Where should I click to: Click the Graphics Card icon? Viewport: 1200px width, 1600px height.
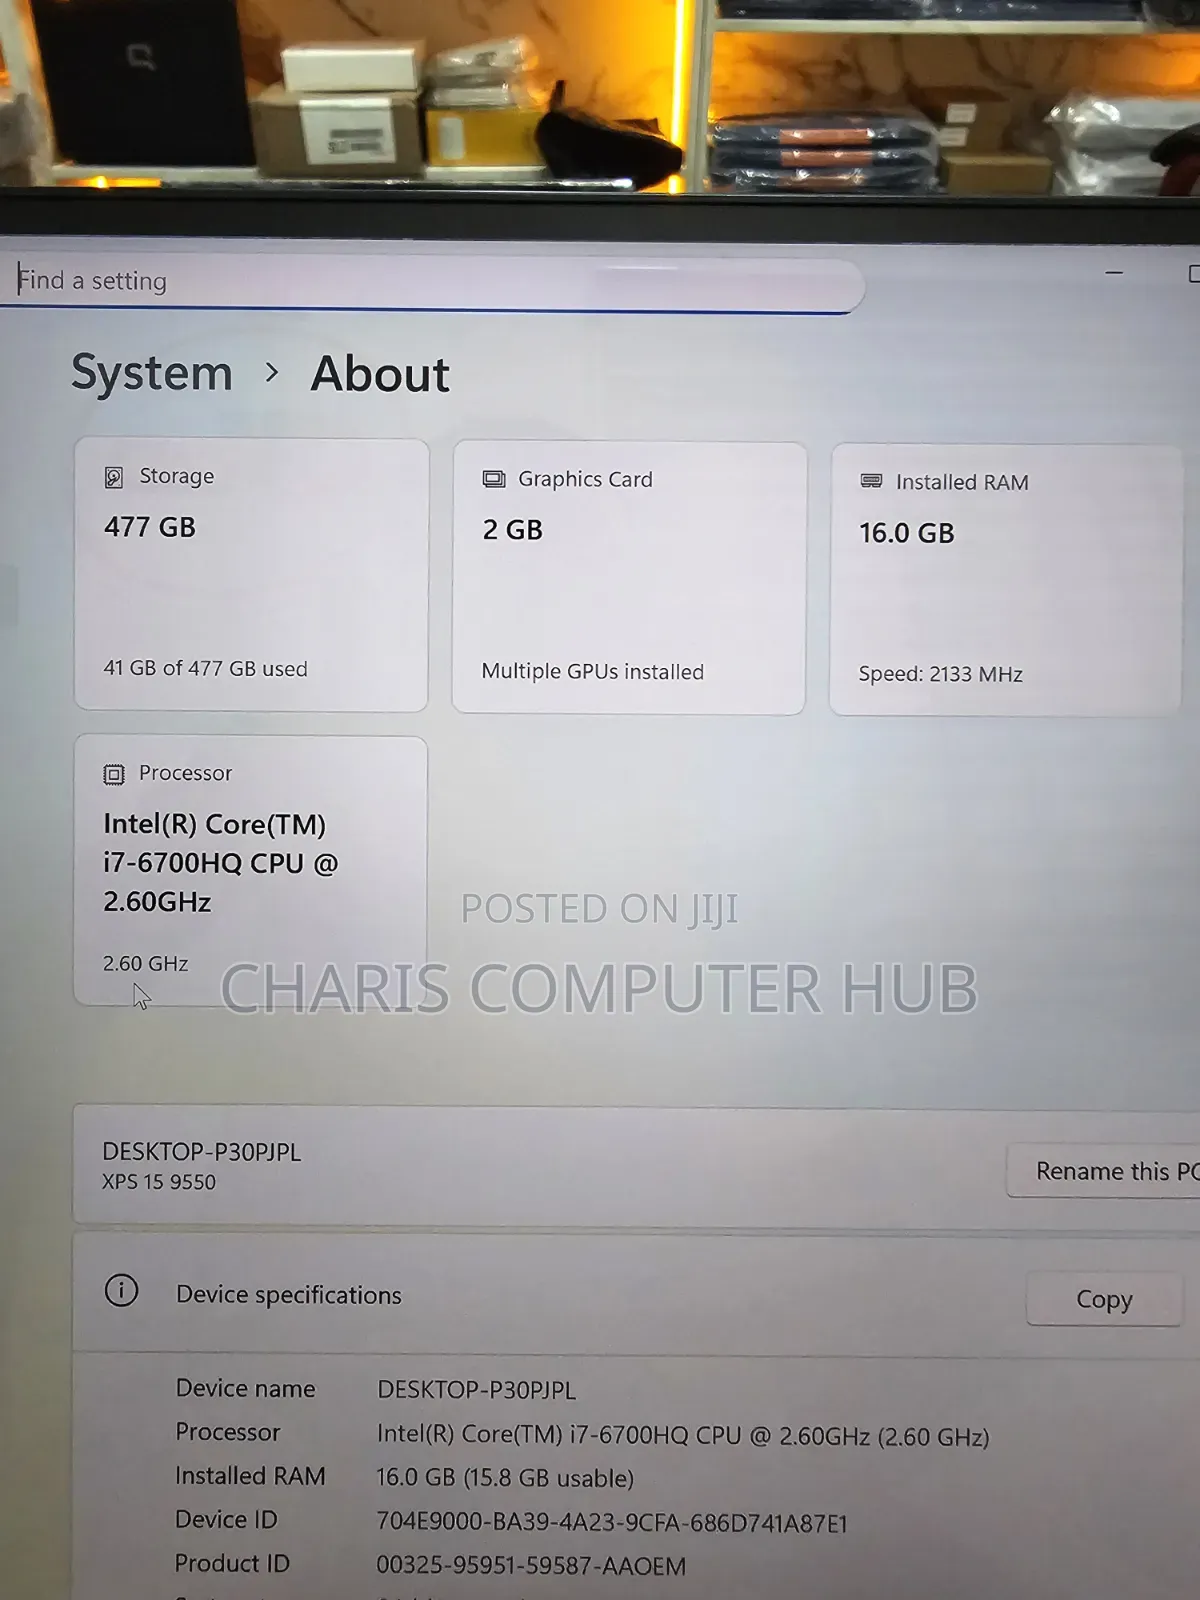(494, 479)
